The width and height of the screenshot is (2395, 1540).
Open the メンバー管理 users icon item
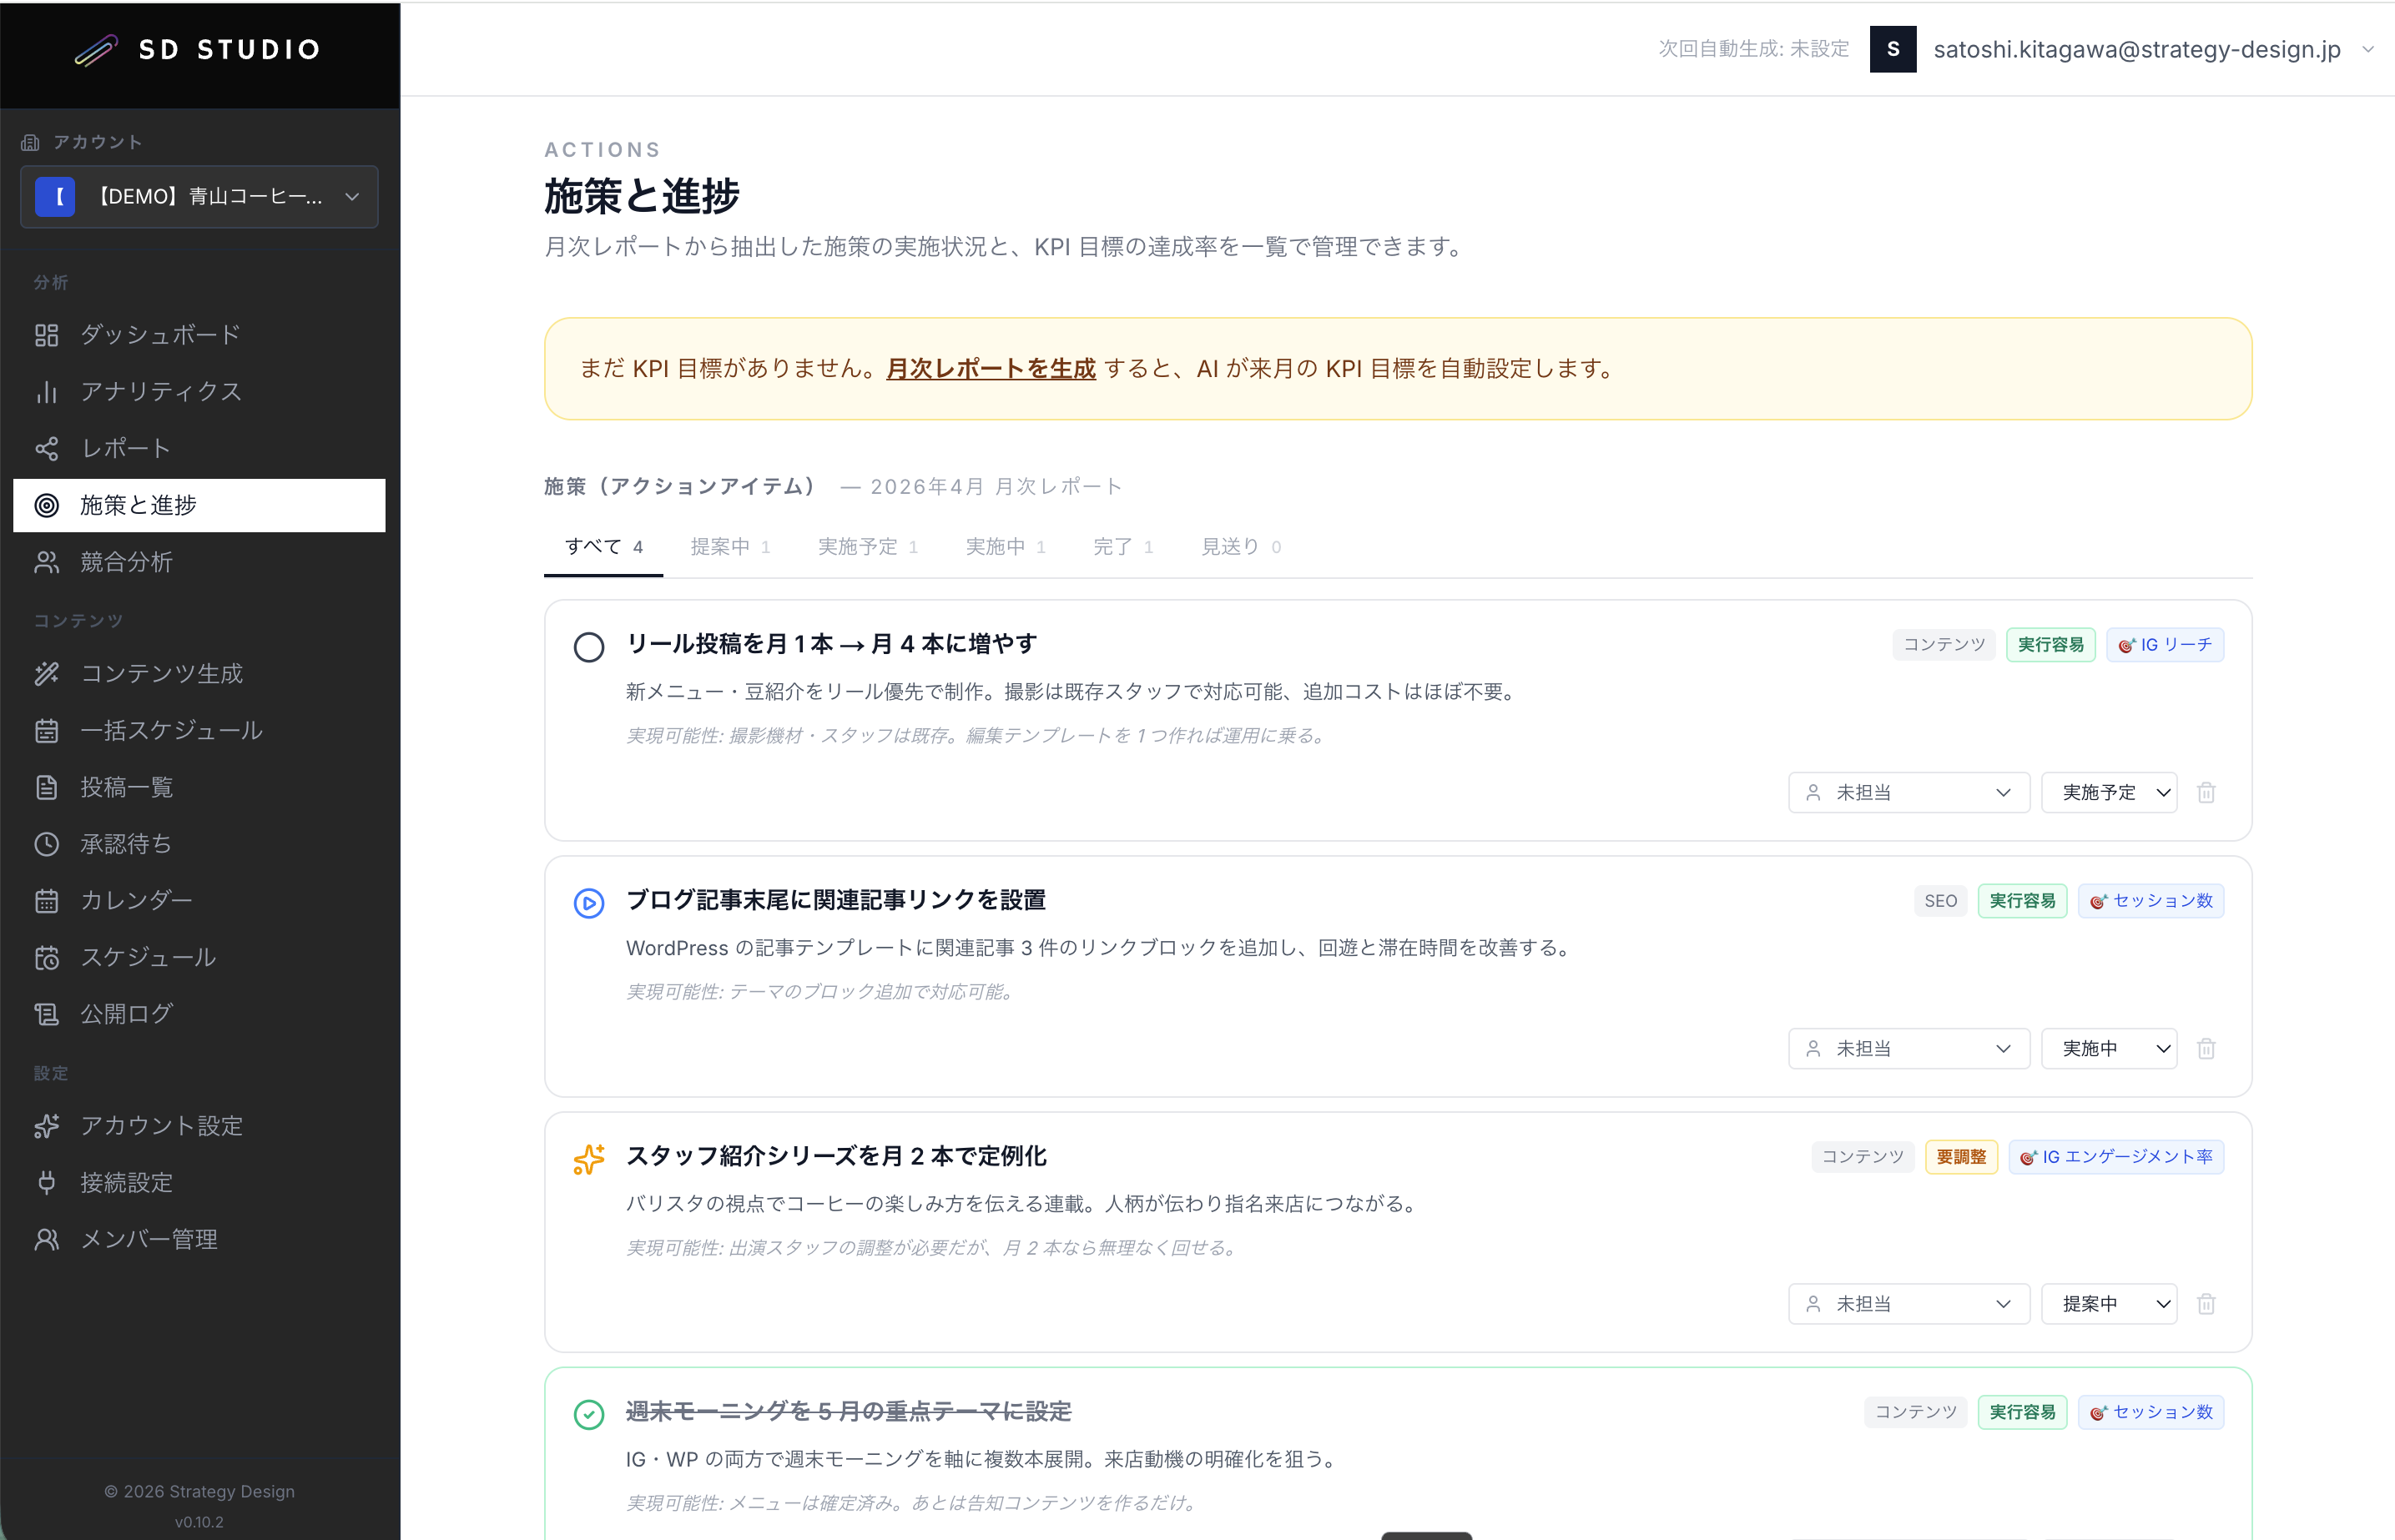pyautogui.click(x=199, y=1240)
